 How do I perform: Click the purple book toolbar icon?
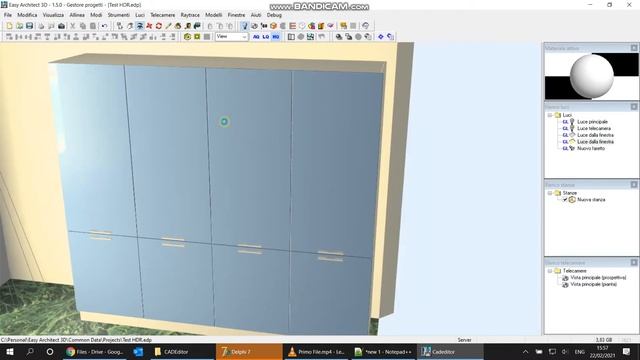(331, 26)
